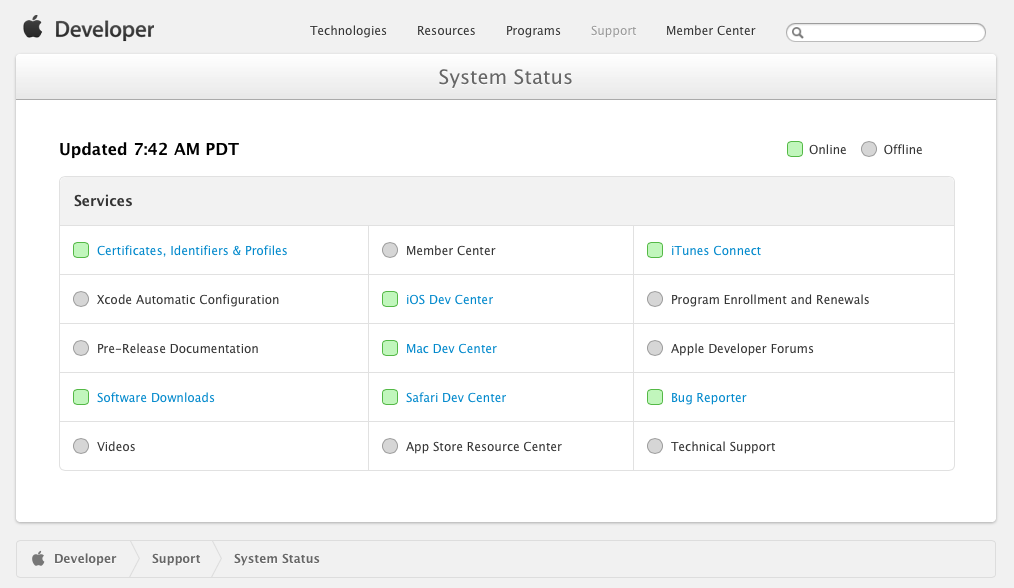
Task: Click the gray status icon for Apple Developer Forums
Action: click(655, 349)
